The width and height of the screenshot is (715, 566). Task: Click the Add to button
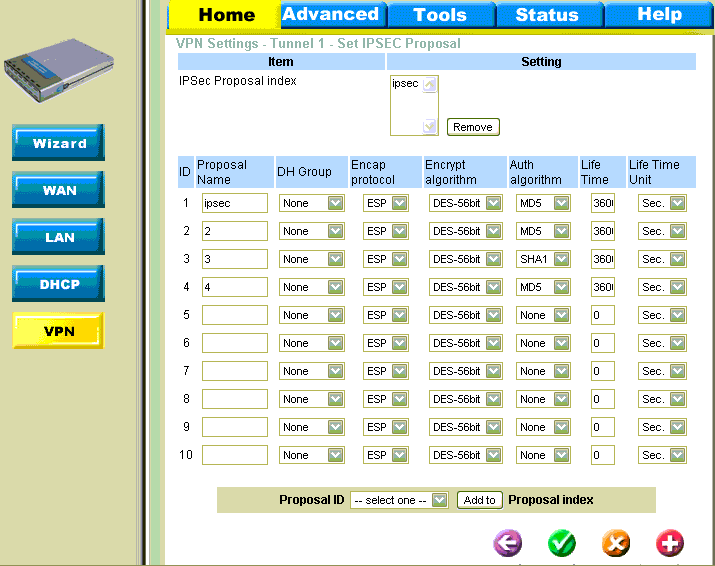[479, 500]
